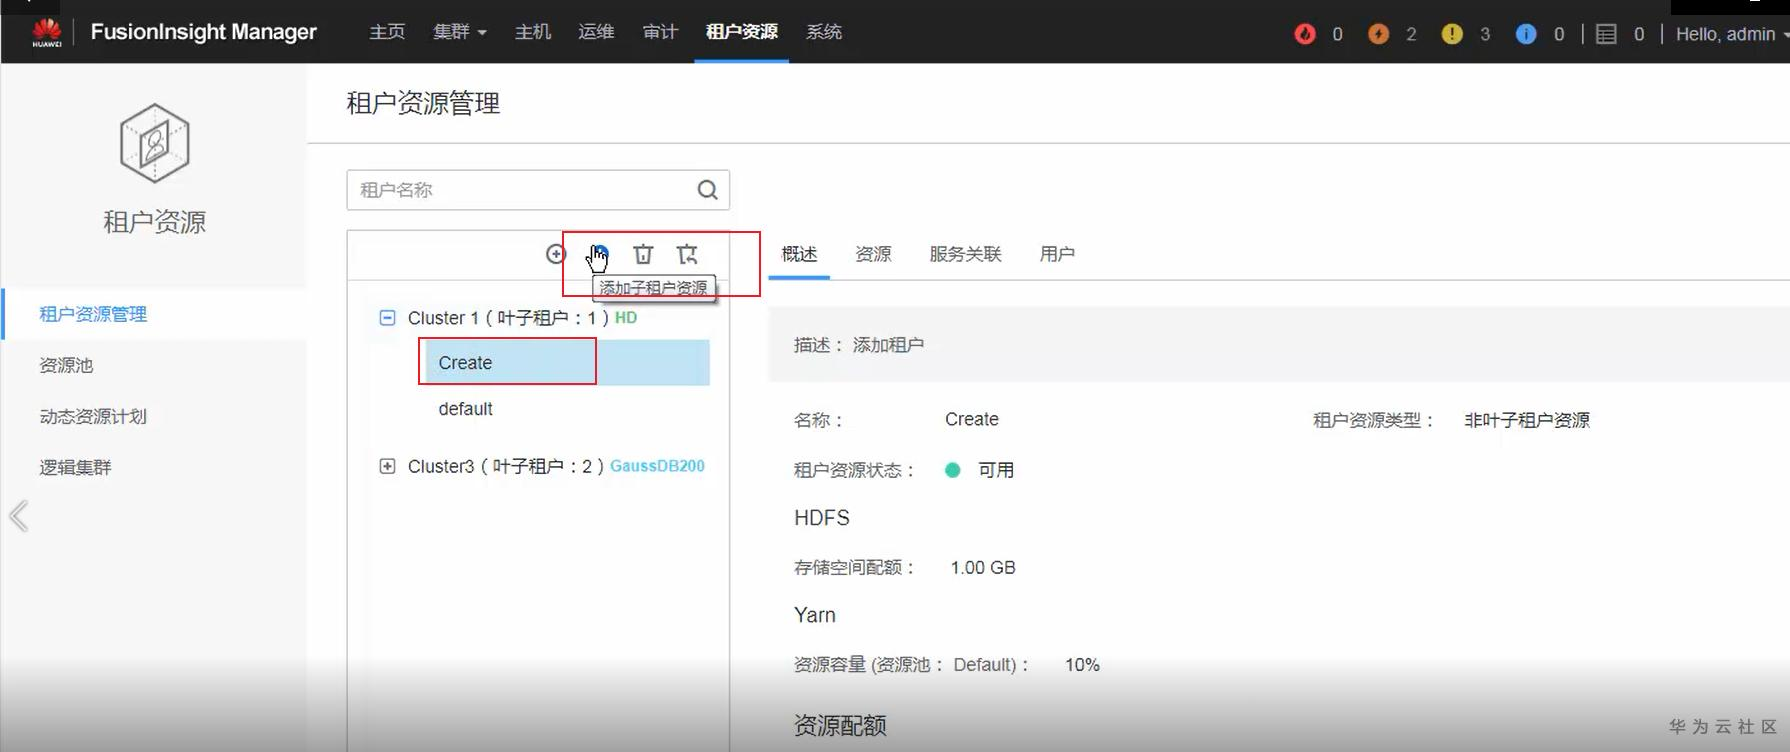Image resolution: width=1790 pixels, height=752 pixels.
Task: Click the search magnifier in tenant name box
Action: pos(707,190)
